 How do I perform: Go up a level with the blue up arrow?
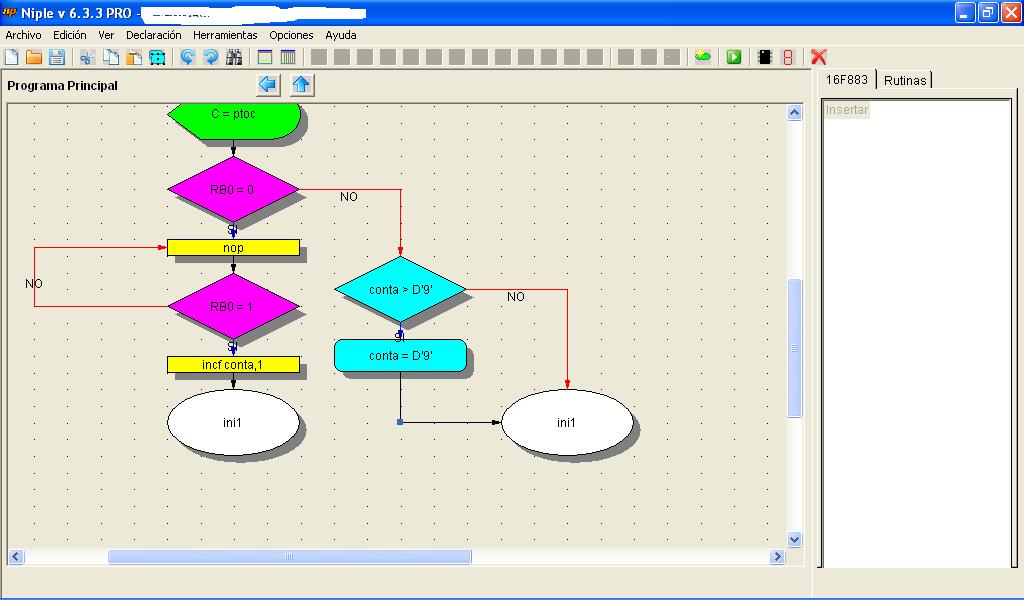point(301,85)
